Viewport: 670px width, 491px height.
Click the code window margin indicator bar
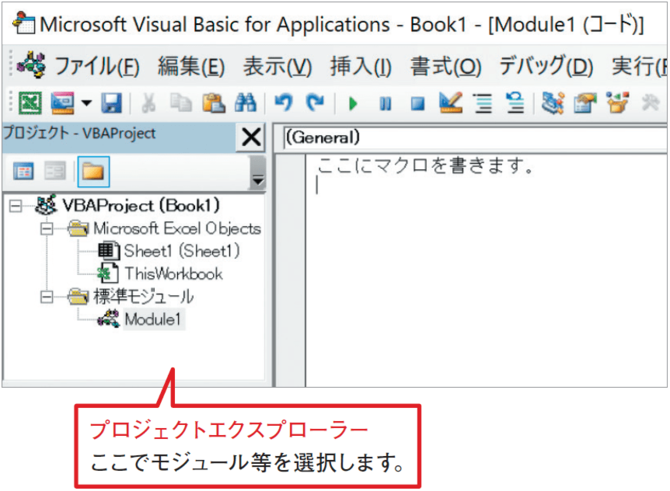pos(291,270)
